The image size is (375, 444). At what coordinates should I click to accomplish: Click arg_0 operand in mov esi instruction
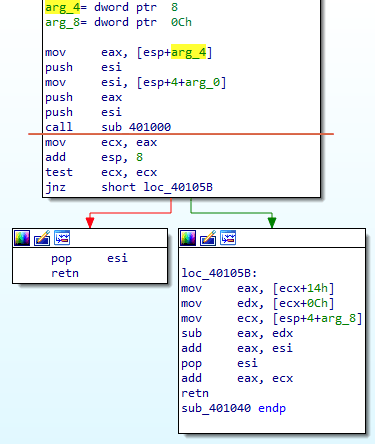[202, 82]
